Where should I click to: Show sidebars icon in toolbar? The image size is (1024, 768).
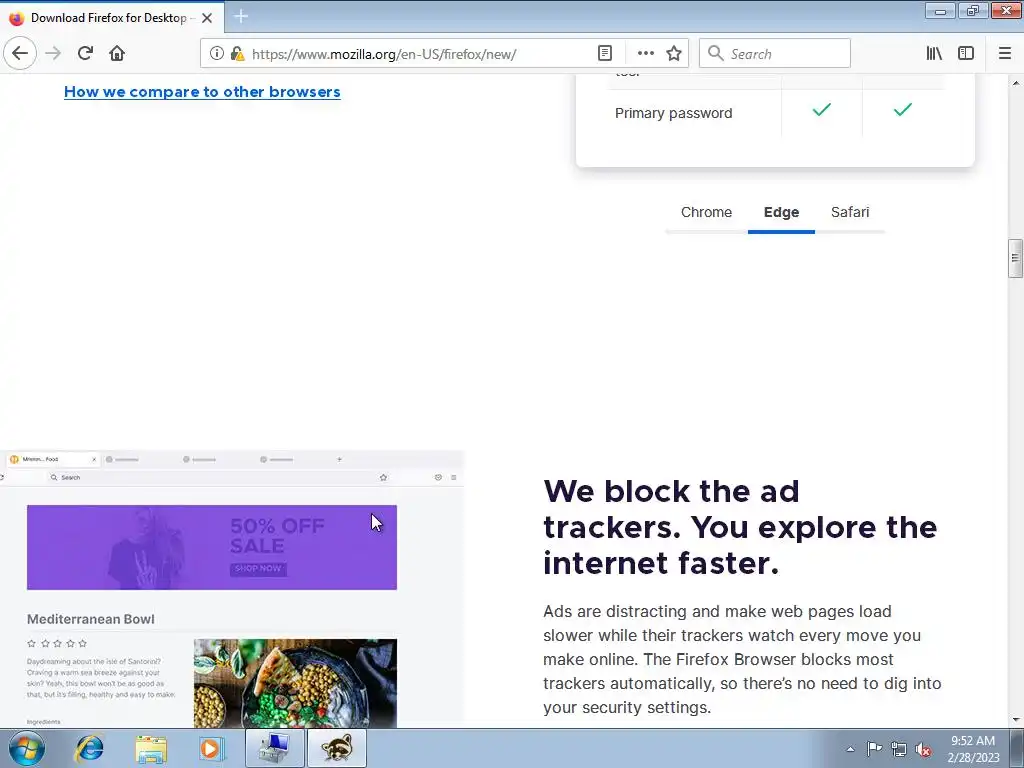pyautogui.click(x=966, y=53)
